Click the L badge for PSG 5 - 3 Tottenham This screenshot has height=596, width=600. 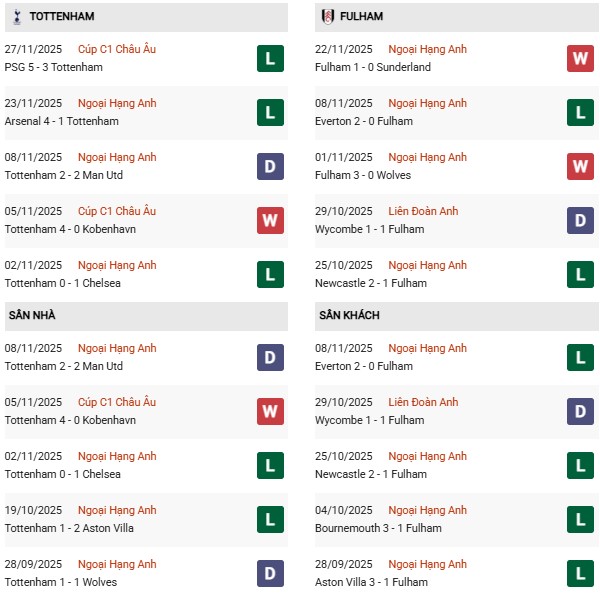(x=270, y=58)
